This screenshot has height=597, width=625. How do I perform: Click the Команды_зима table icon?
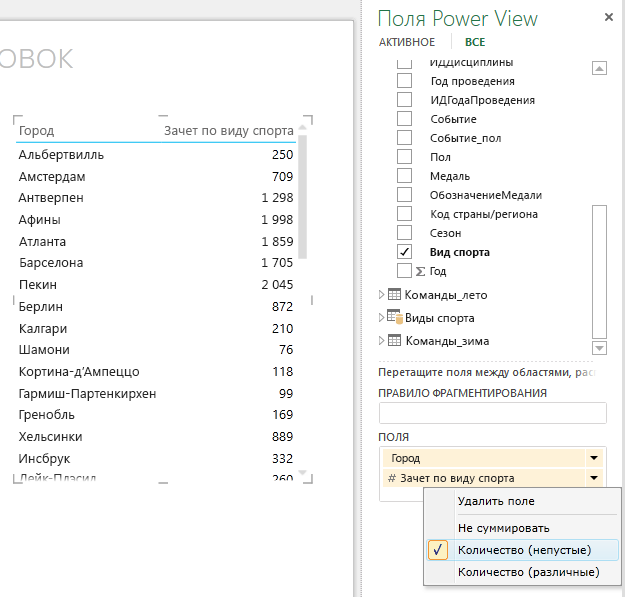(x=394, y=340)
